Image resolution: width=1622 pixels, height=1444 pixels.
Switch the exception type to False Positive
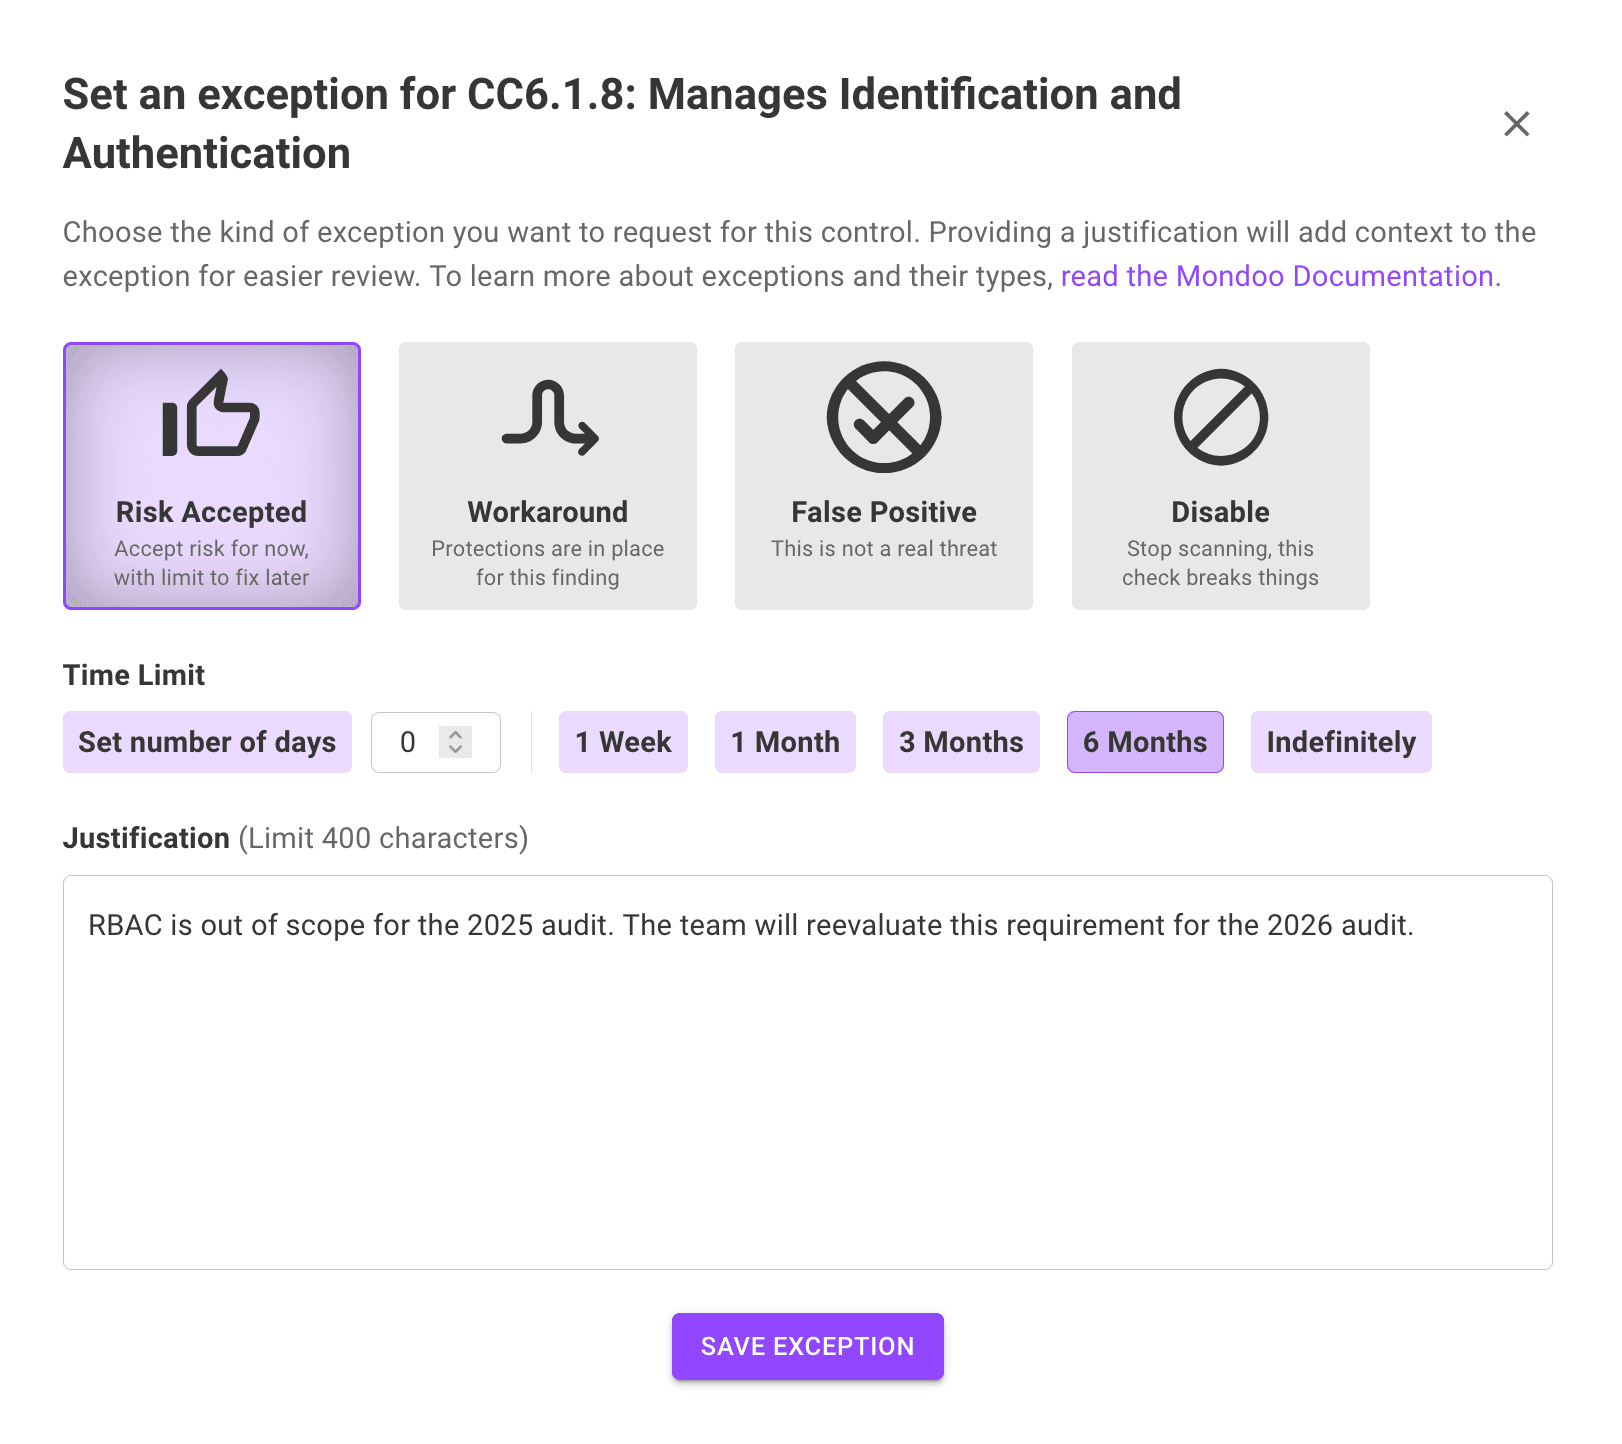click(x=883, y=476)
